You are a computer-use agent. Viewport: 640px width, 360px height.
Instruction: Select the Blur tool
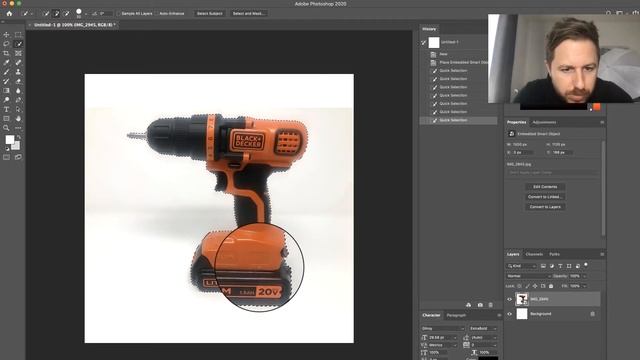18,91
